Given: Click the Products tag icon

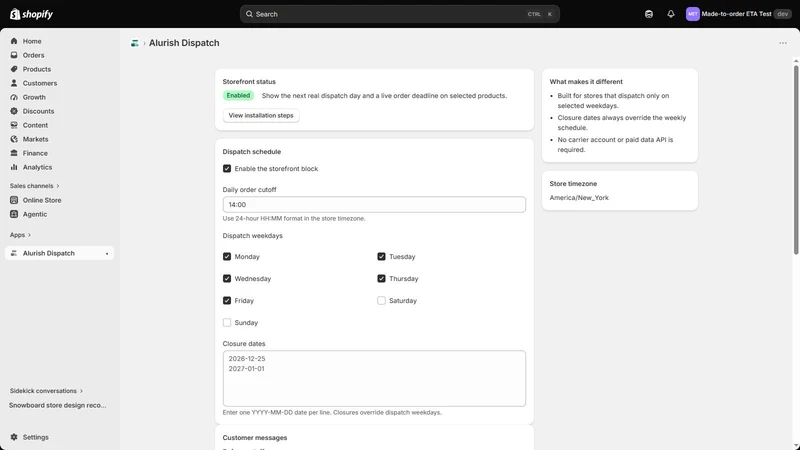Looking at the screenshot, I should tap(14, 69).
